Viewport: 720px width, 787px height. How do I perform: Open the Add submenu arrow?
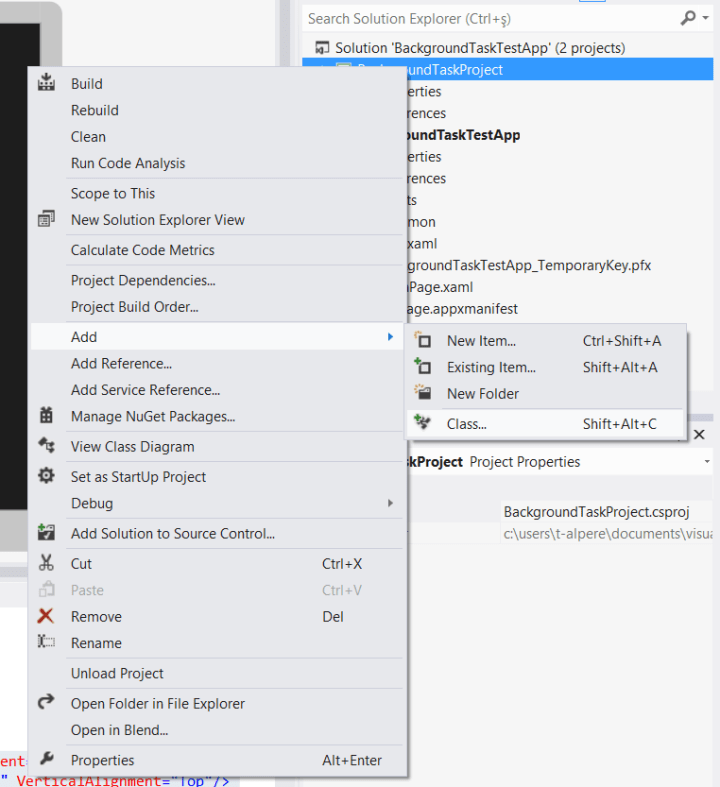390,337
